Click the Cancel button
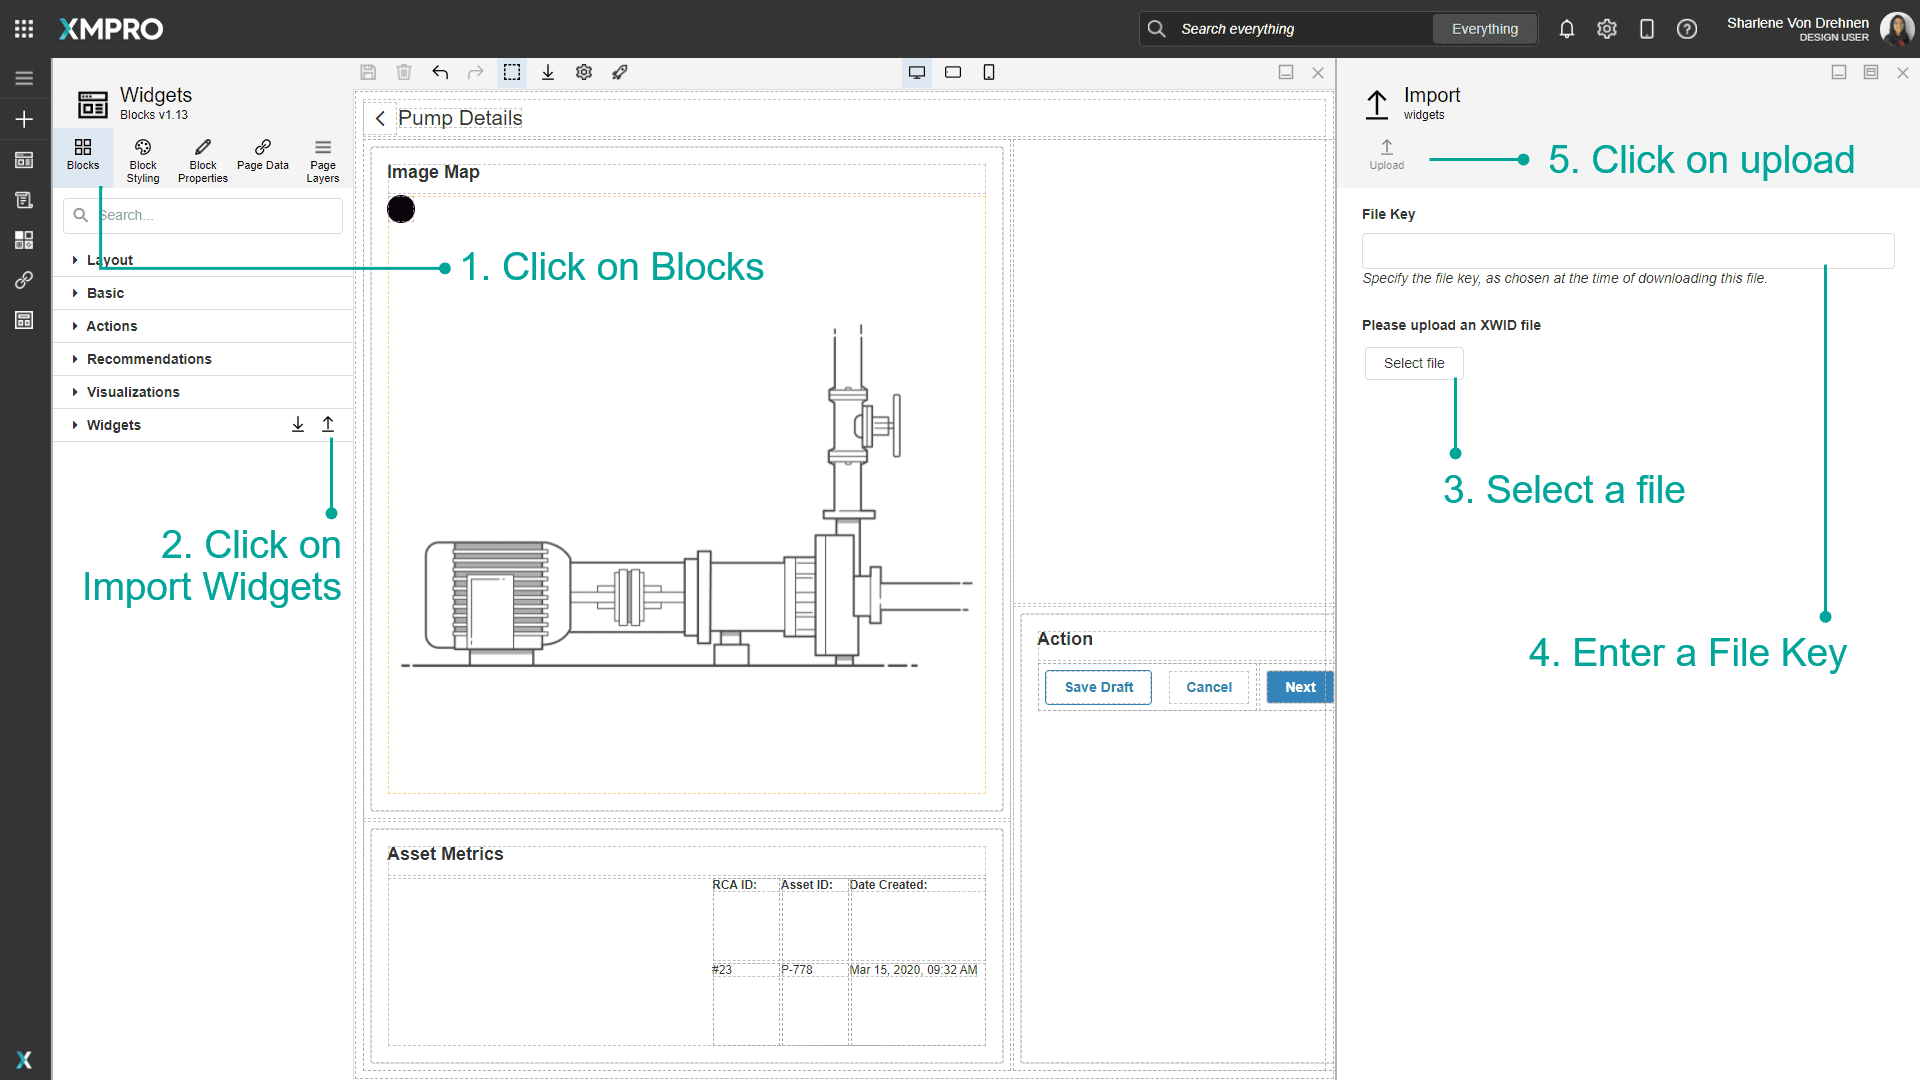 point(1208,687)
